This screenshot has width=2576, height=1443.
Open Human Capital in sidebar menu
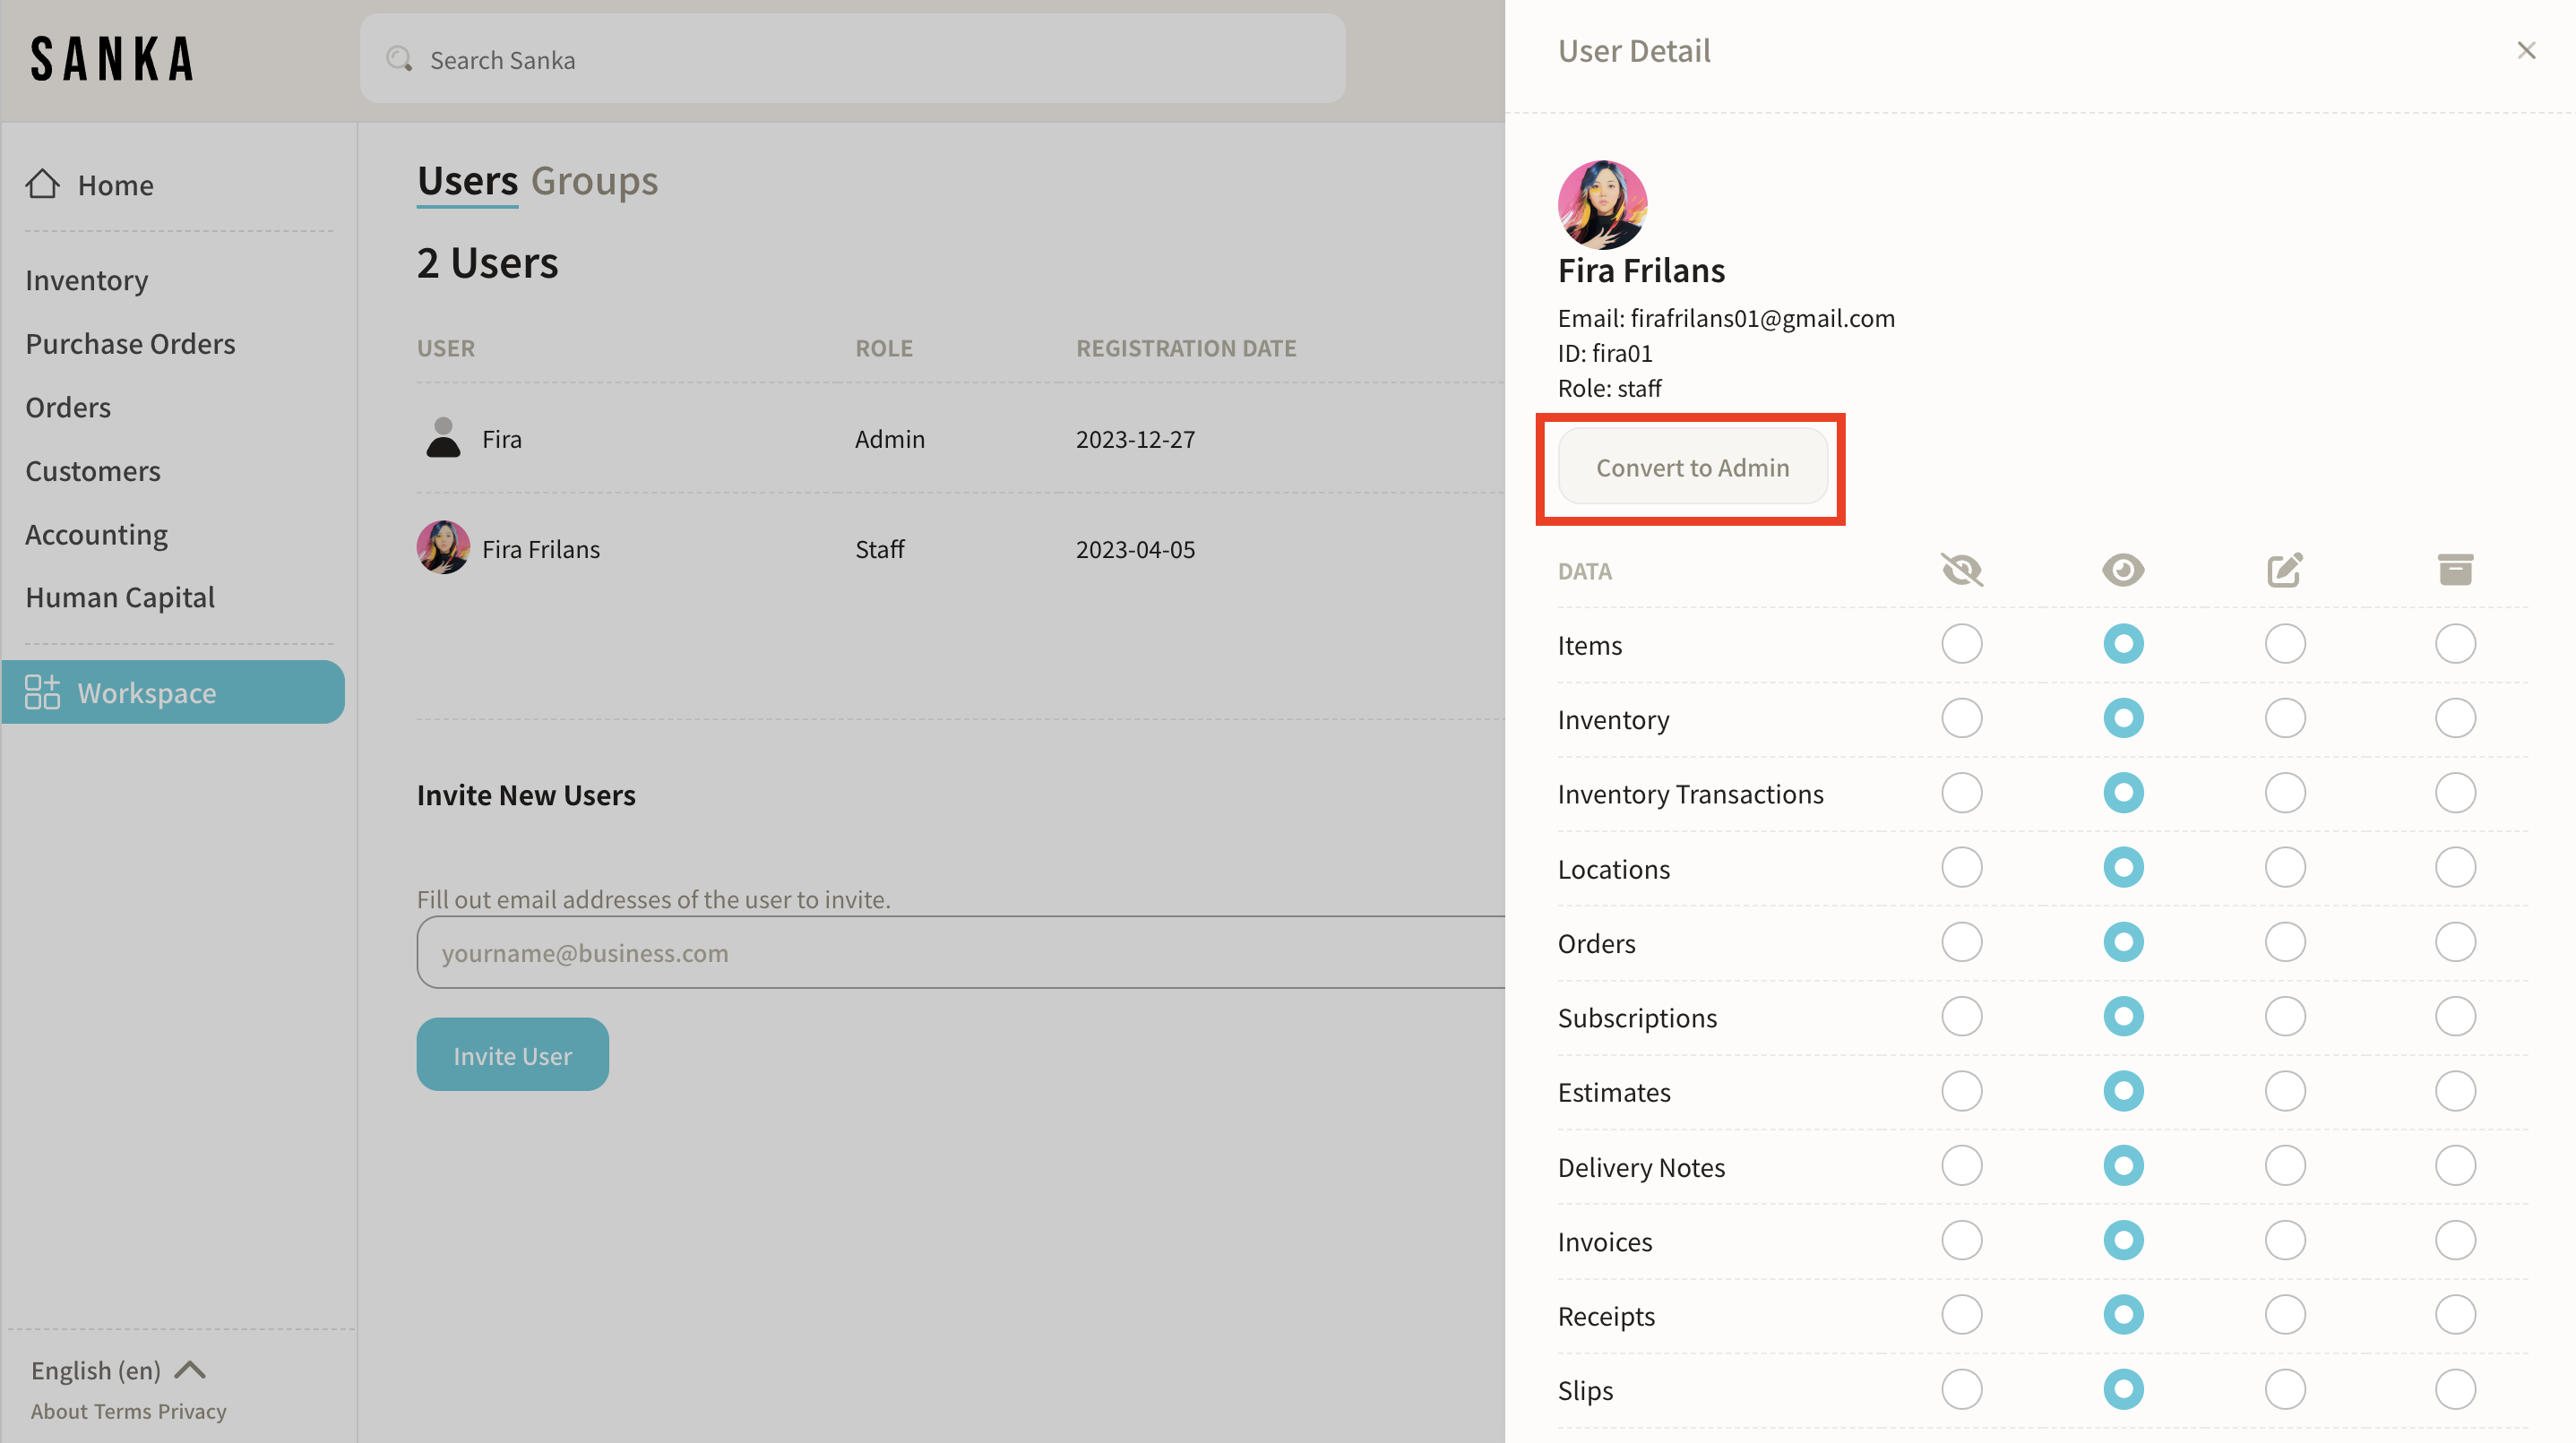(x=120, y=597)
